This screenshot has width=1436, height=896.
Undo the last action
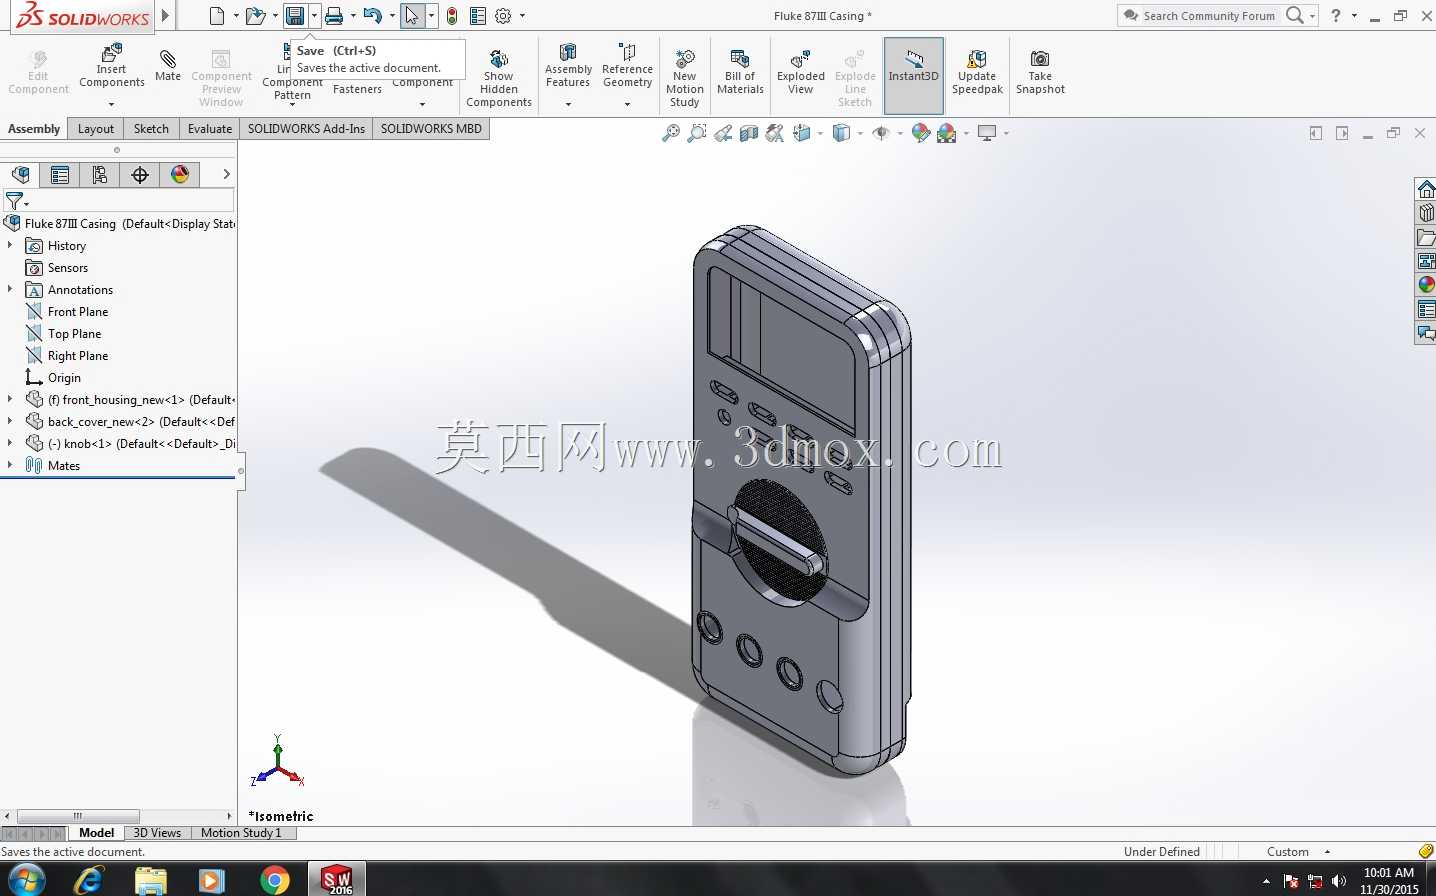(x=372, y=16)
